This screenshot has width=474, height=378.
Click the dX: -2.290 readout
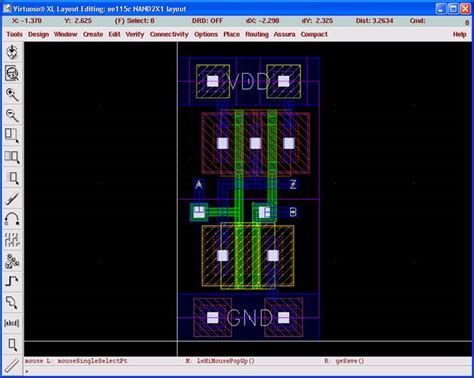pyautogui.click(x=262, y=21)
